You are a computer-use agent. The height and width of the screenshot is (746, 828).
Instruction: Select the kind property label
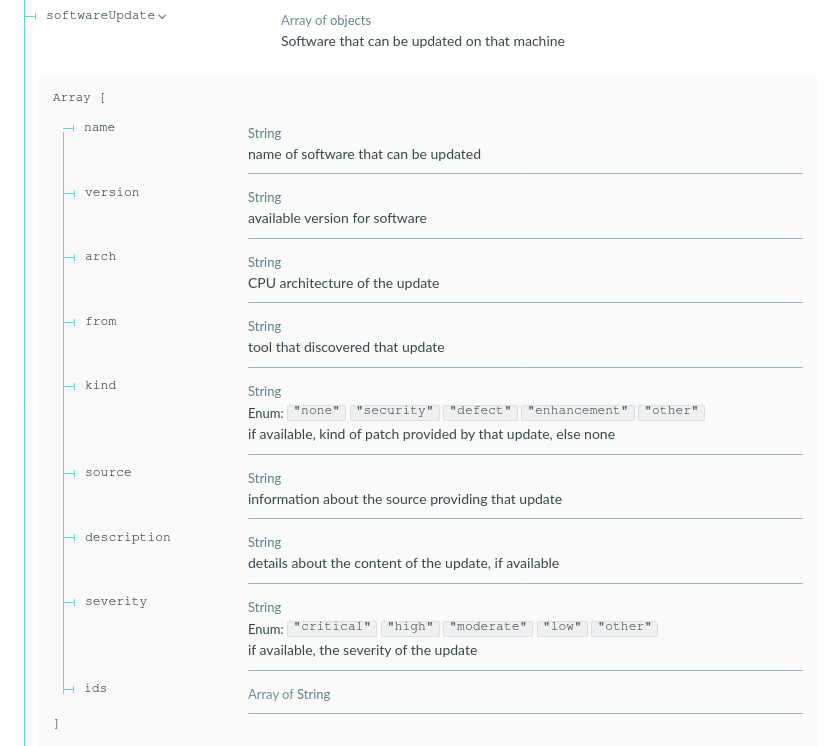pos(100,386)
